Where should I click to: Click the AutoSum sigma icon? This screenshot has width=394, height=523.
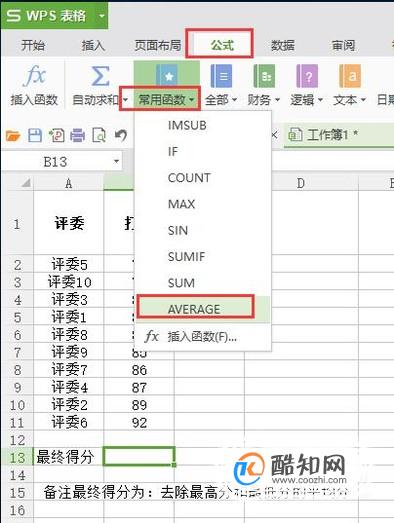coord(100,76)
